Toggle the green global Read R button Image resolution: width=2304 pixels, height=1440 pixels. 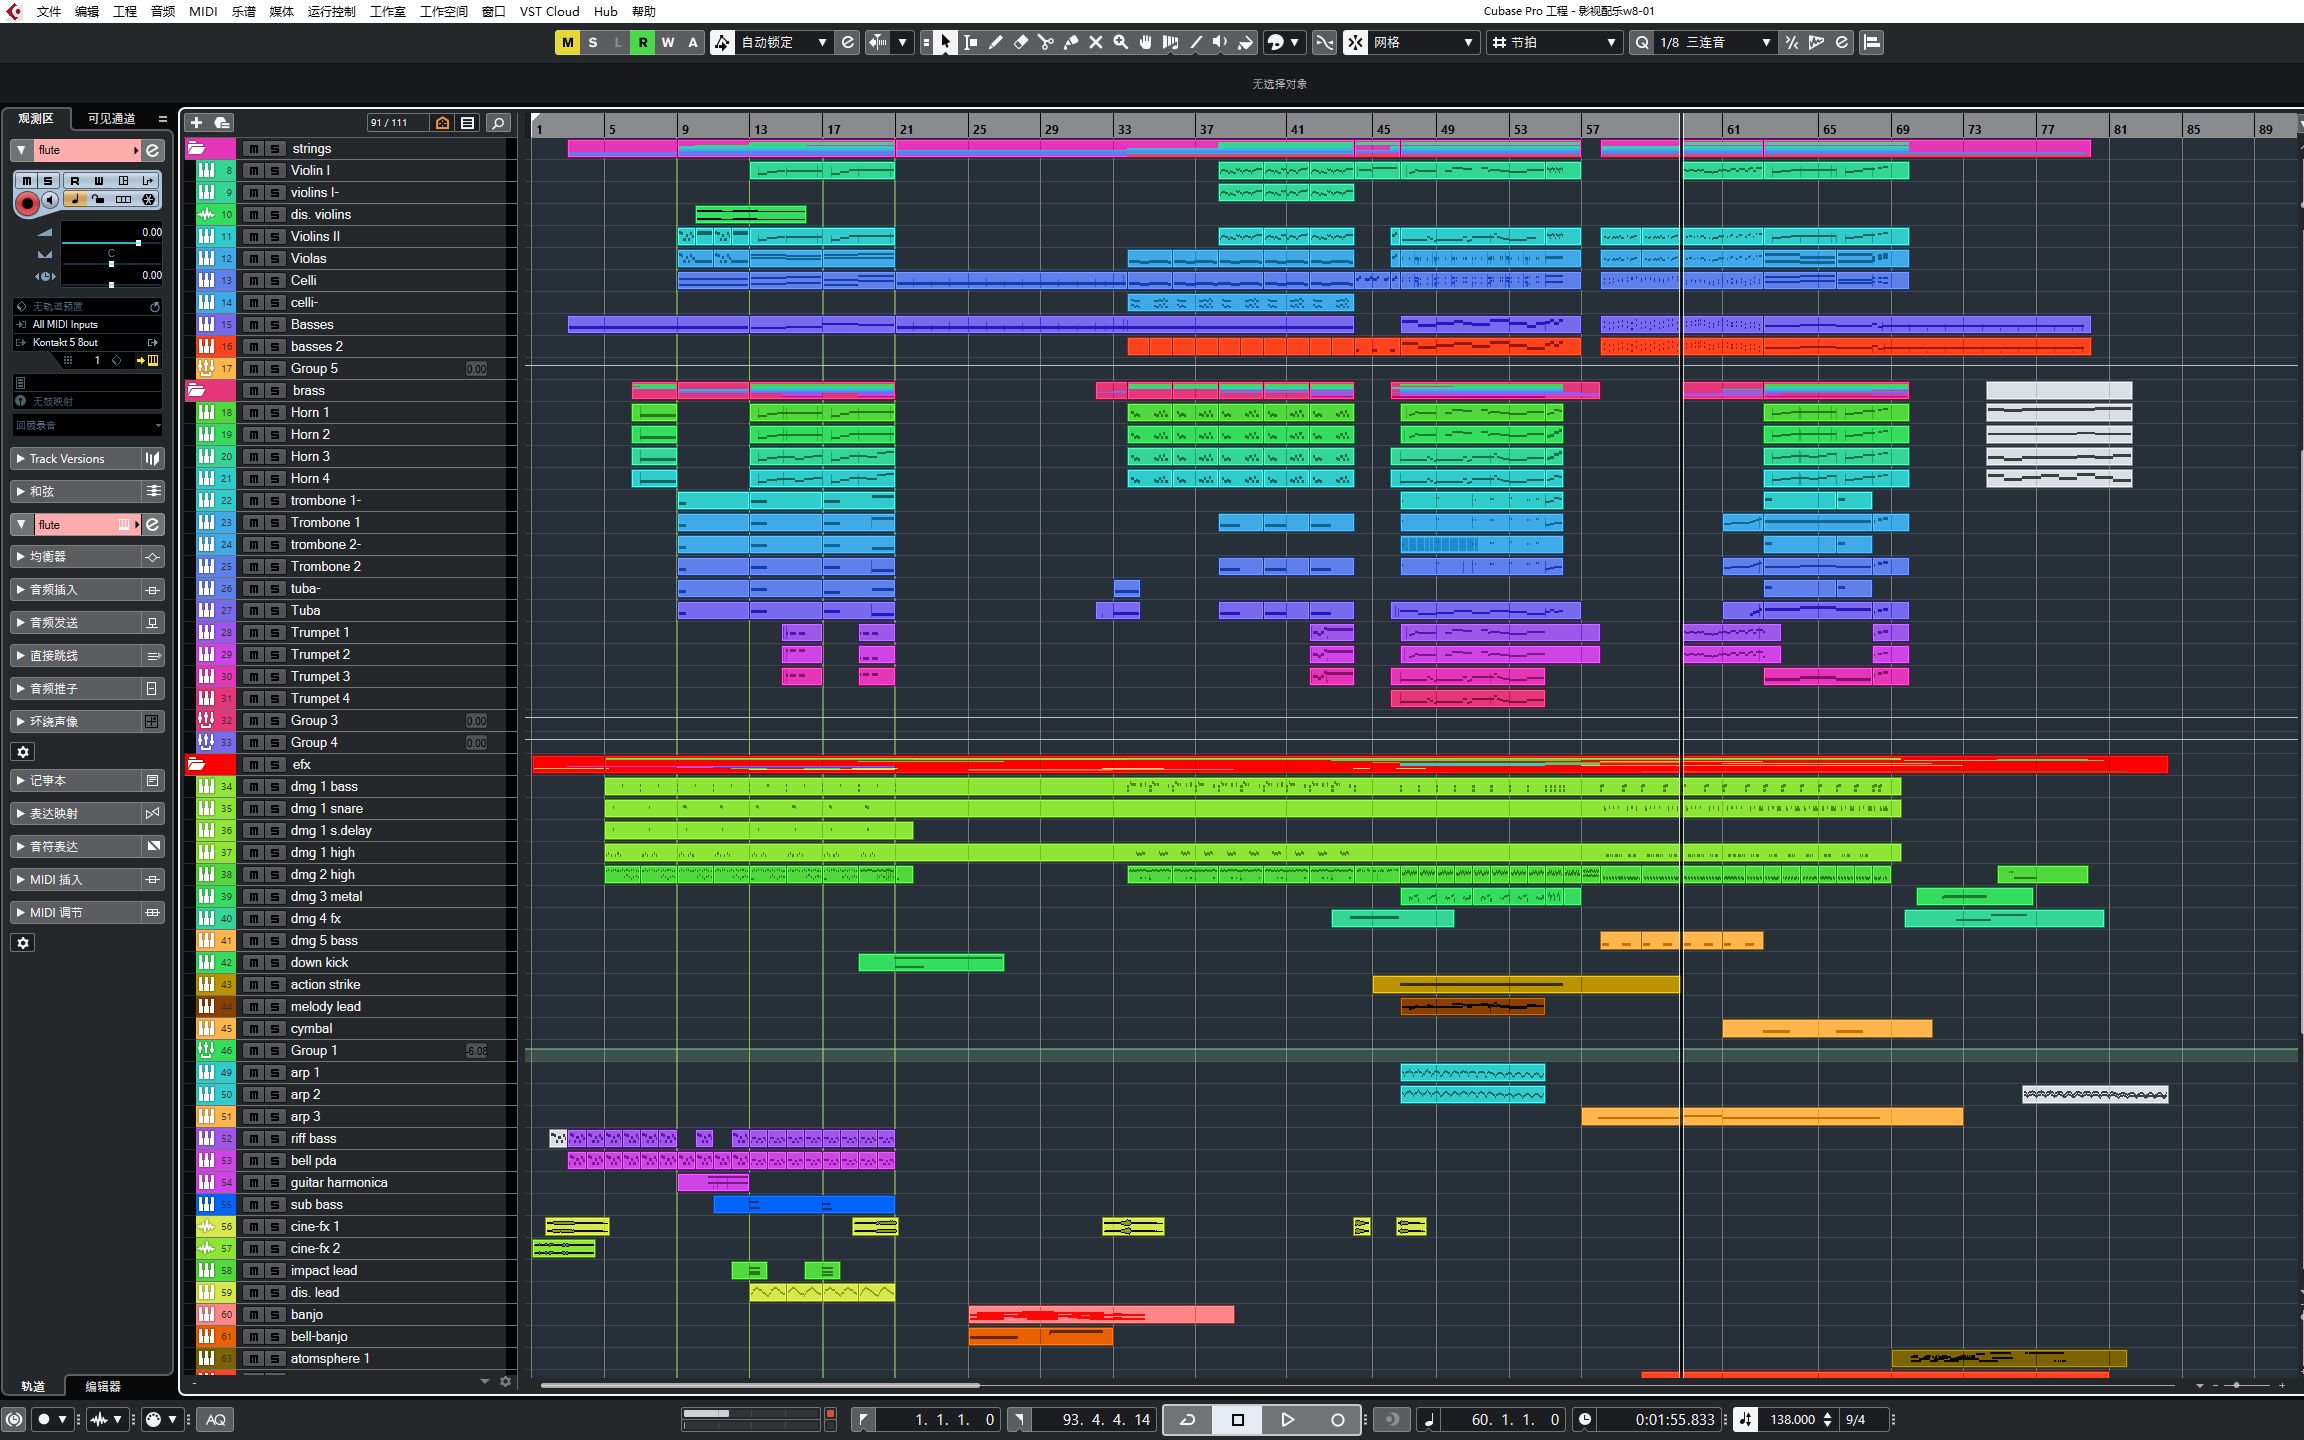[x=643, y=42]
